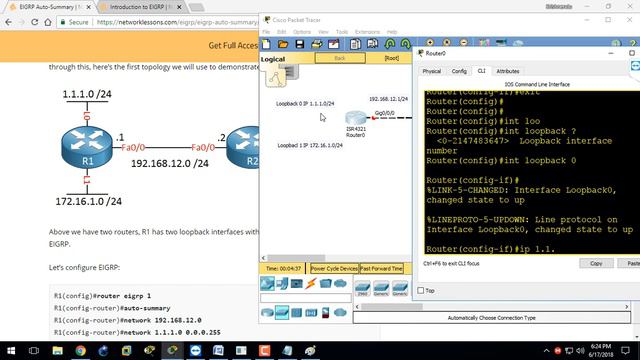
Task: Select Connections lightning bolt category
Action: tap(311, 283)
